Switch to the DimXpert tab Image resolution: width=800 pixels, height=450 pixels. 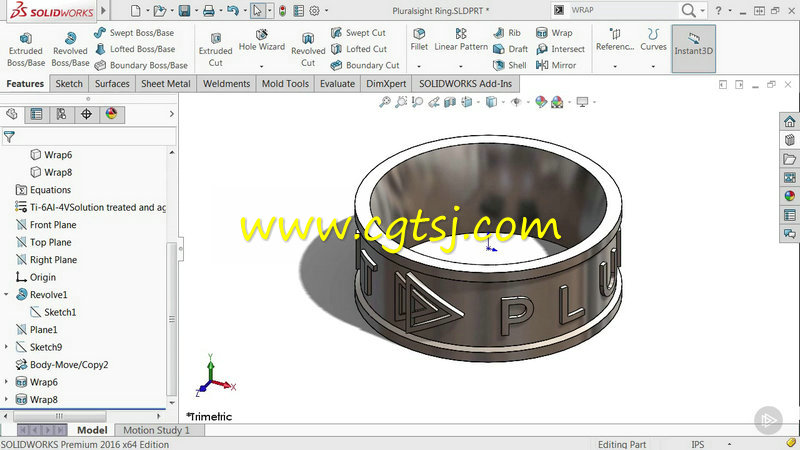(x=386, y=84)
